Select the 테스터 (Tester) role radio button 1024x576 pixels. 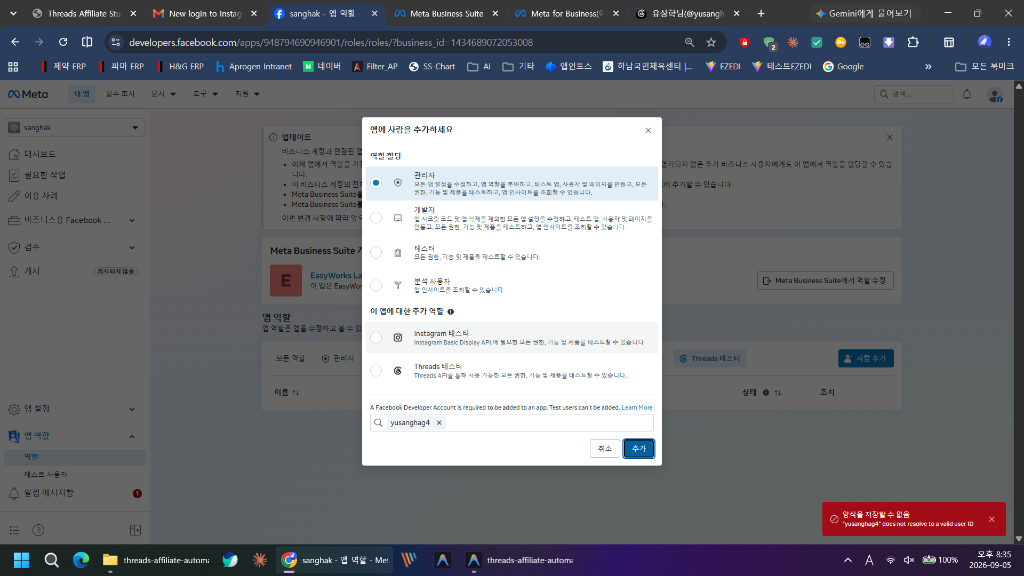[x=376, y=252]
